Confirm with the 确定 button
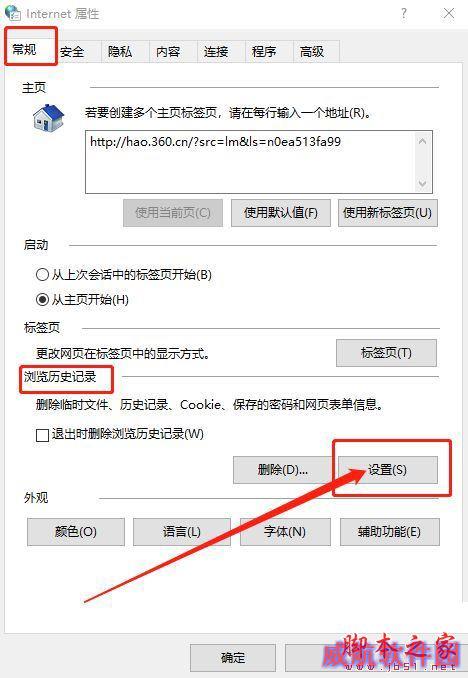This screenshot has width=468, height=678. click(x=233, y=658)
